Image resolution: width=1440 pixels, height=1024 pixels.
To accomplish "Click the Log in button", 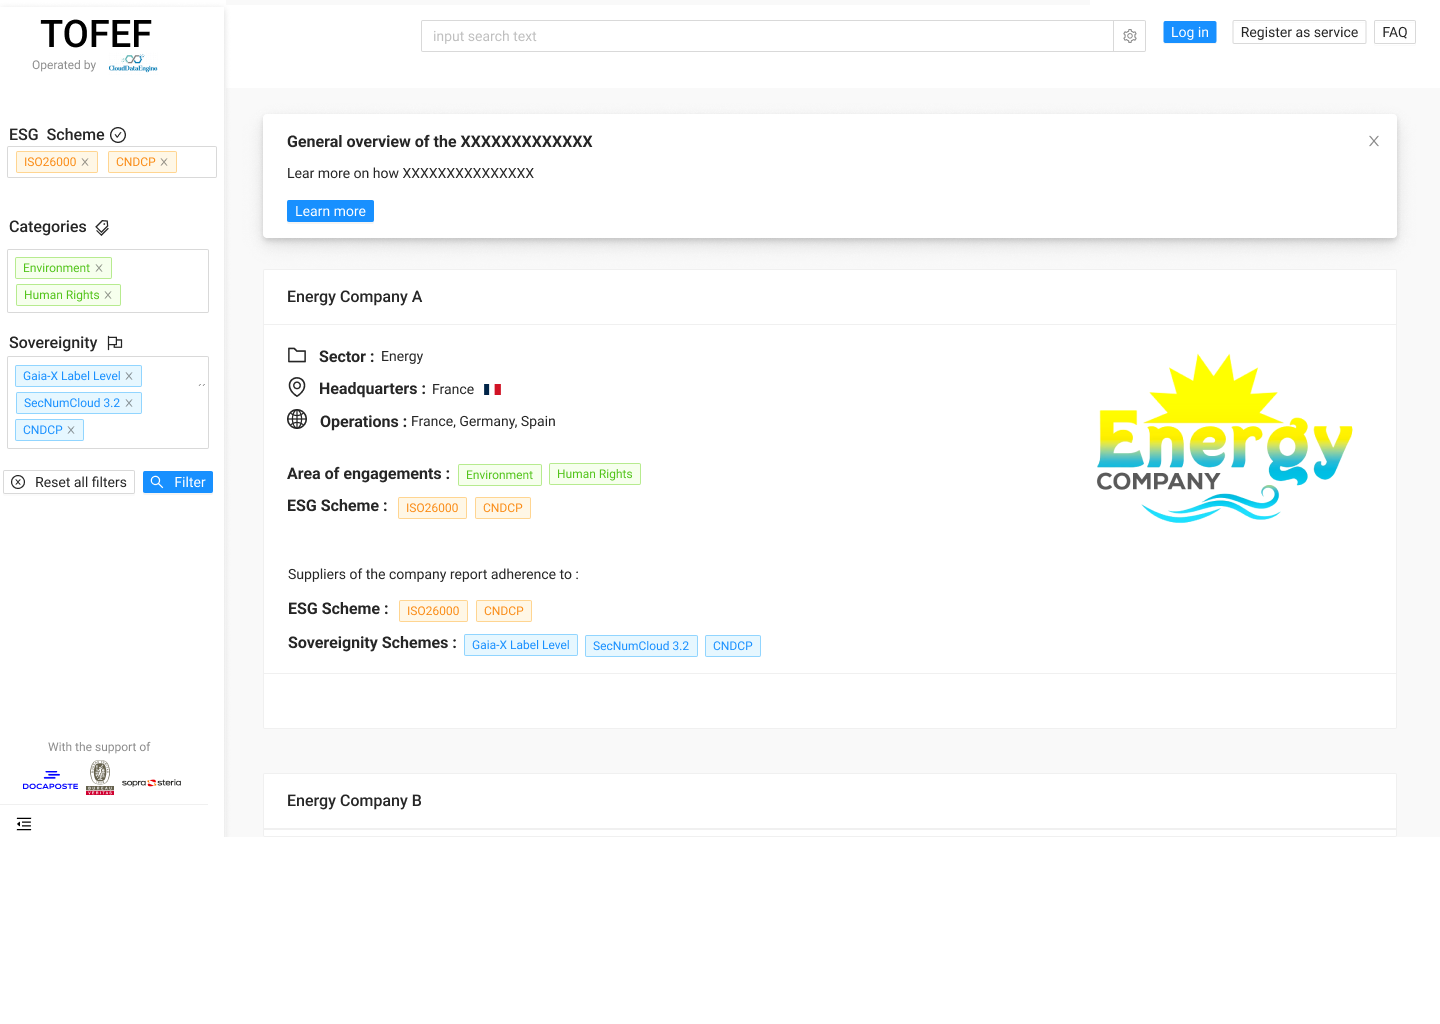I will pos(1189,32).
